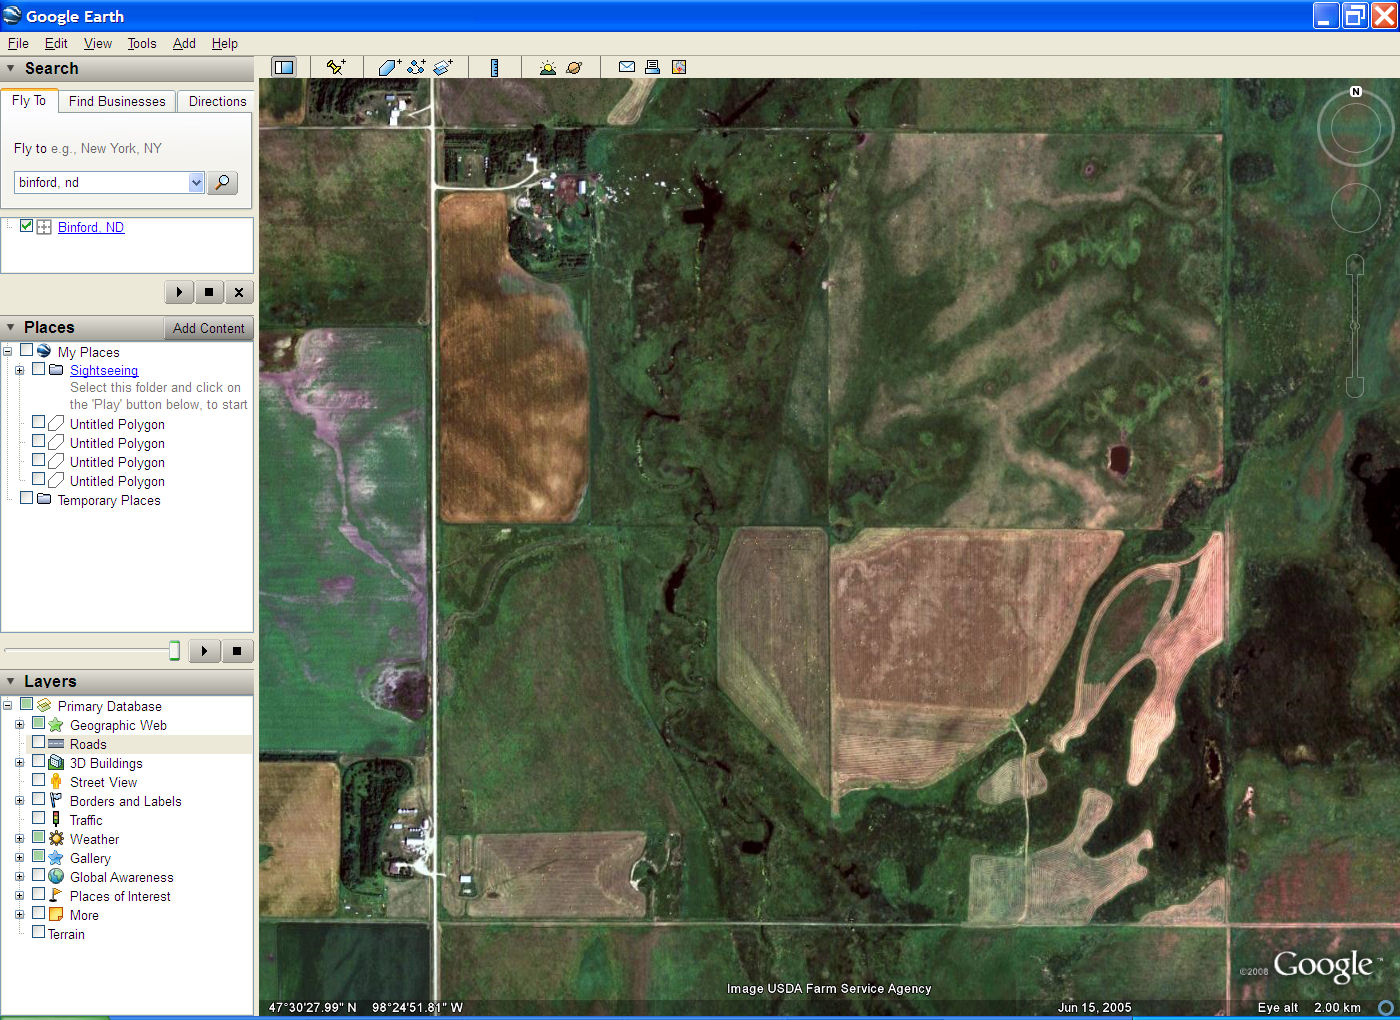Click the play button under search results

pyautogui.click(x=179, y=292)
